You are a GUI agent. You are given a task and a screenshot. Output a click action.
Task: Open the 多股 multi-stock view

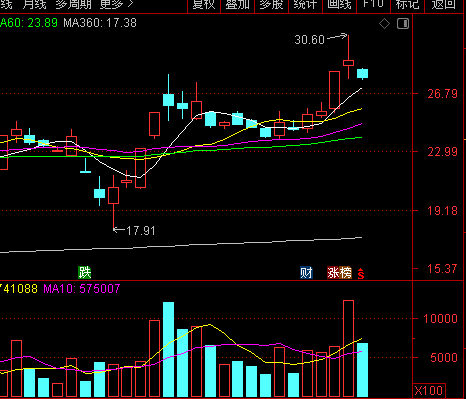(x=271, y=5)
